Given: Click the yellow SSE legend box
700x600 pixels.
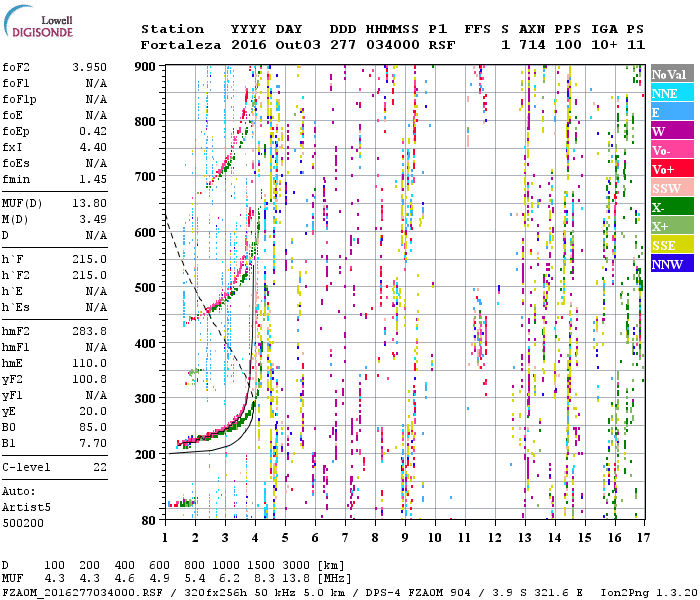Looking at the screenshot, I should point(671,245).
